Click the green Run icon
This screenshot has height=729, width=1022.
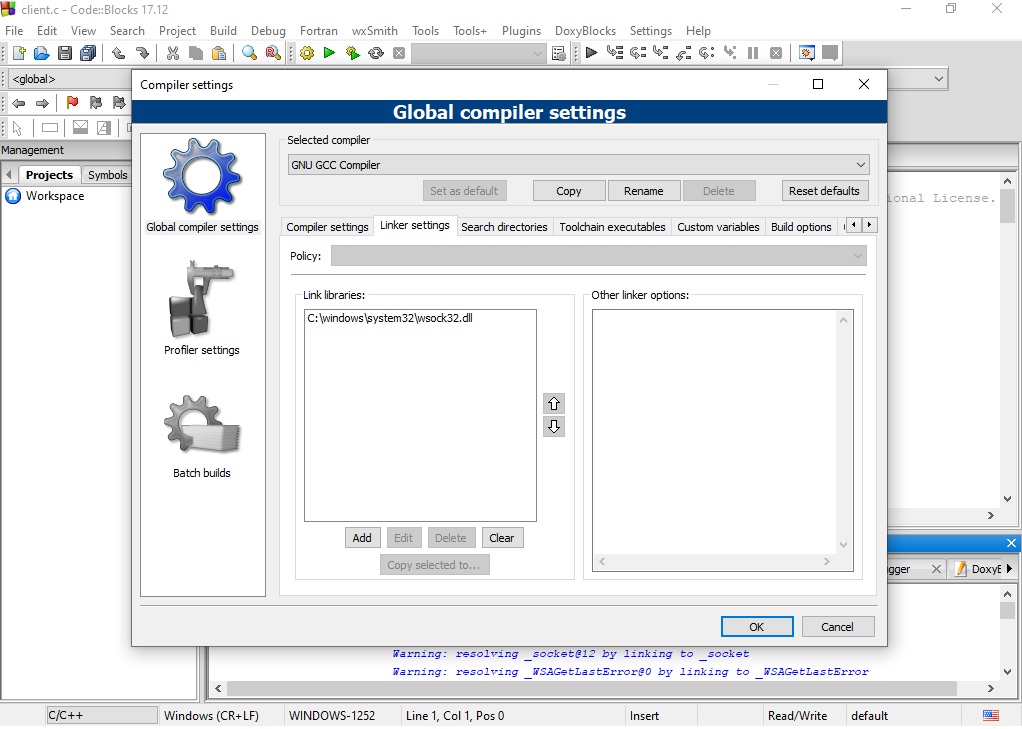(x=329, y=53)
